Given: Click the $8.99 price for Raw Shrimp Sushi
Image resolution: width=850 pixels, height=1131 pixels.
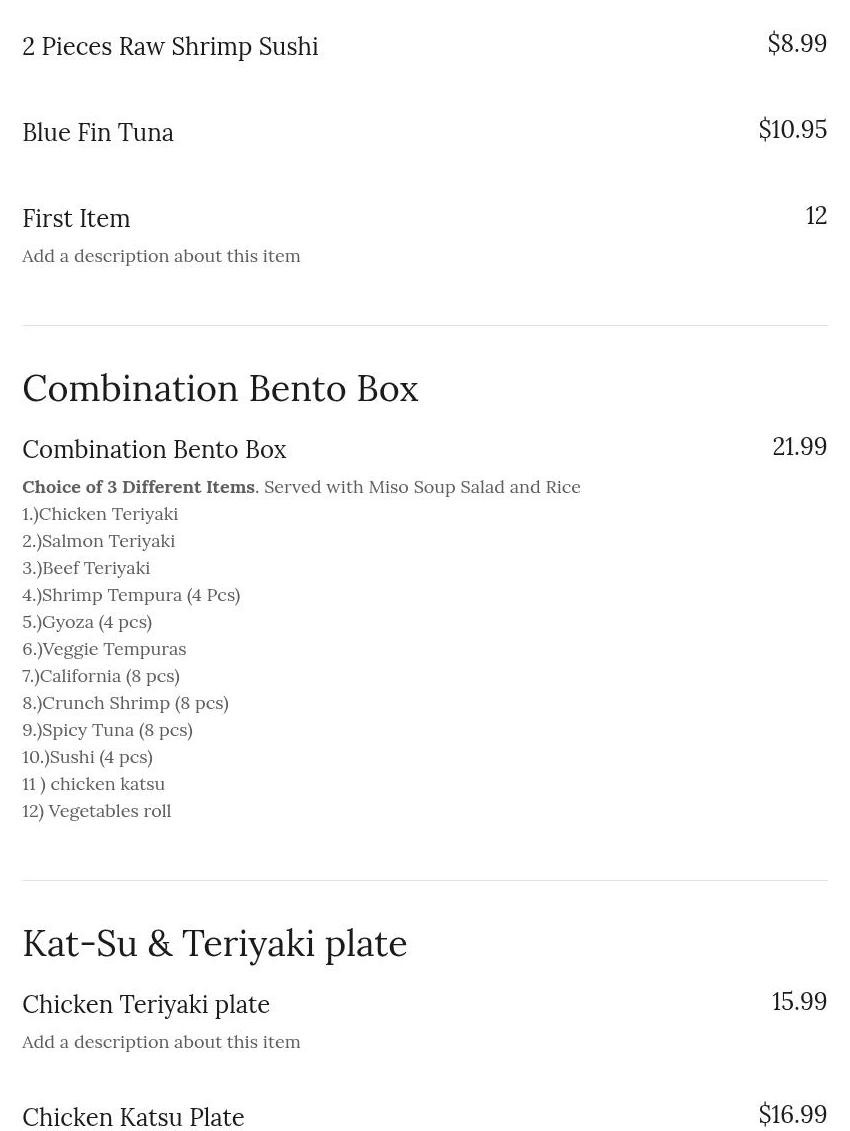Looking at the screenshot, I should pyautogui.click(x=796, y=44).
